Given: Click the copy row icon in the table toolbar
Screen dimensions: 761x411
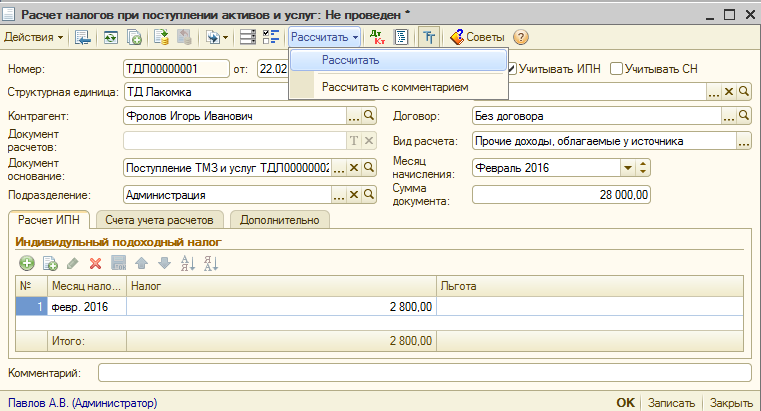Looking at the screenshot, I should 50,263.
